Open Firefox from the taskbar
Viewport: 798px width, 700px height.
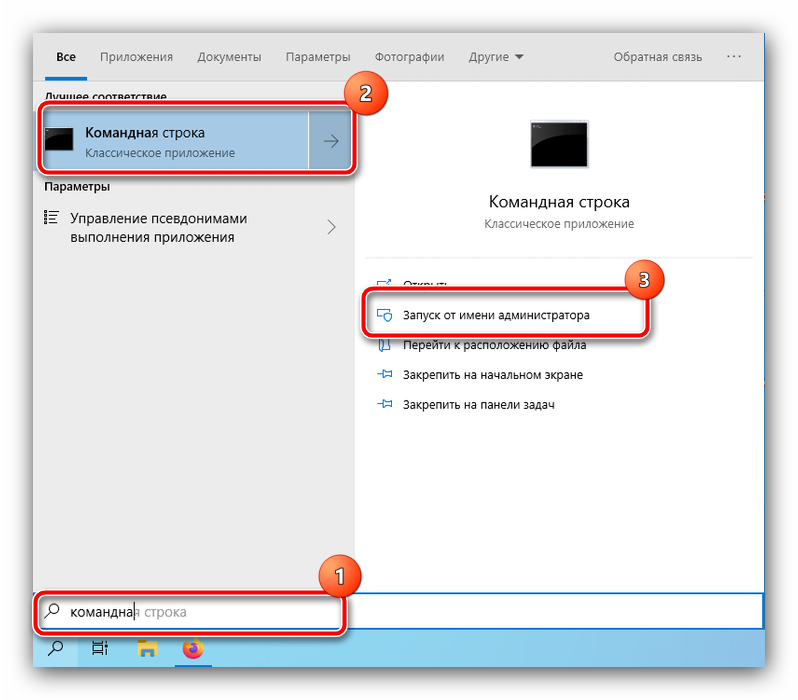point(193,649)
